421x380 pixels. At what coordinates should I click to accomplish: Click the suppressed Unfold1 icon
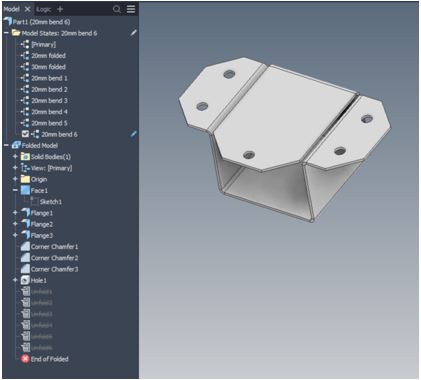point(25,292)
